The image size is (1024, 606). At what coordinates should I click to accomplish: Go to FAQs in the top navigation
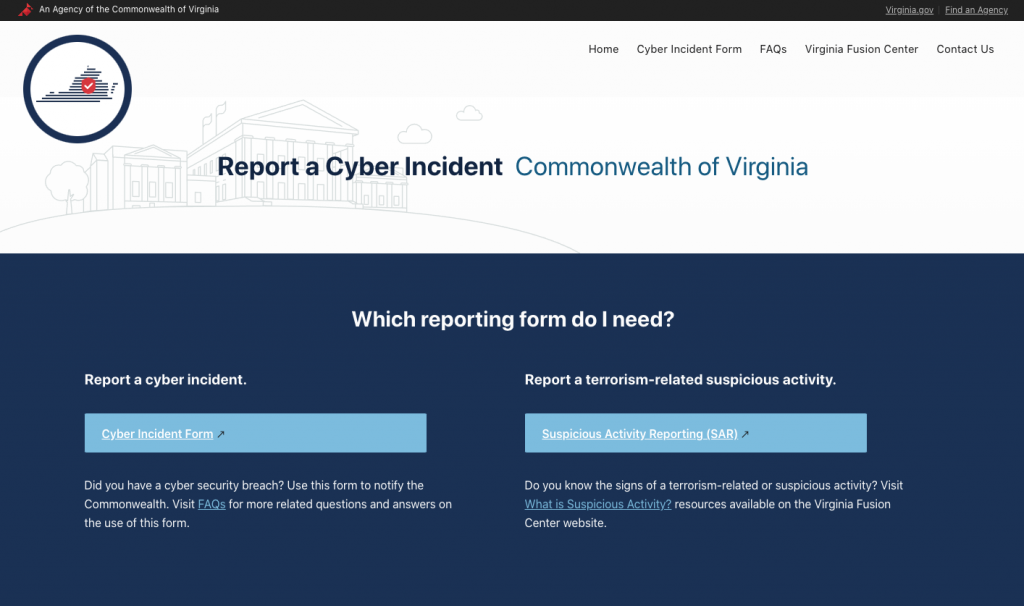coord(773,49)
